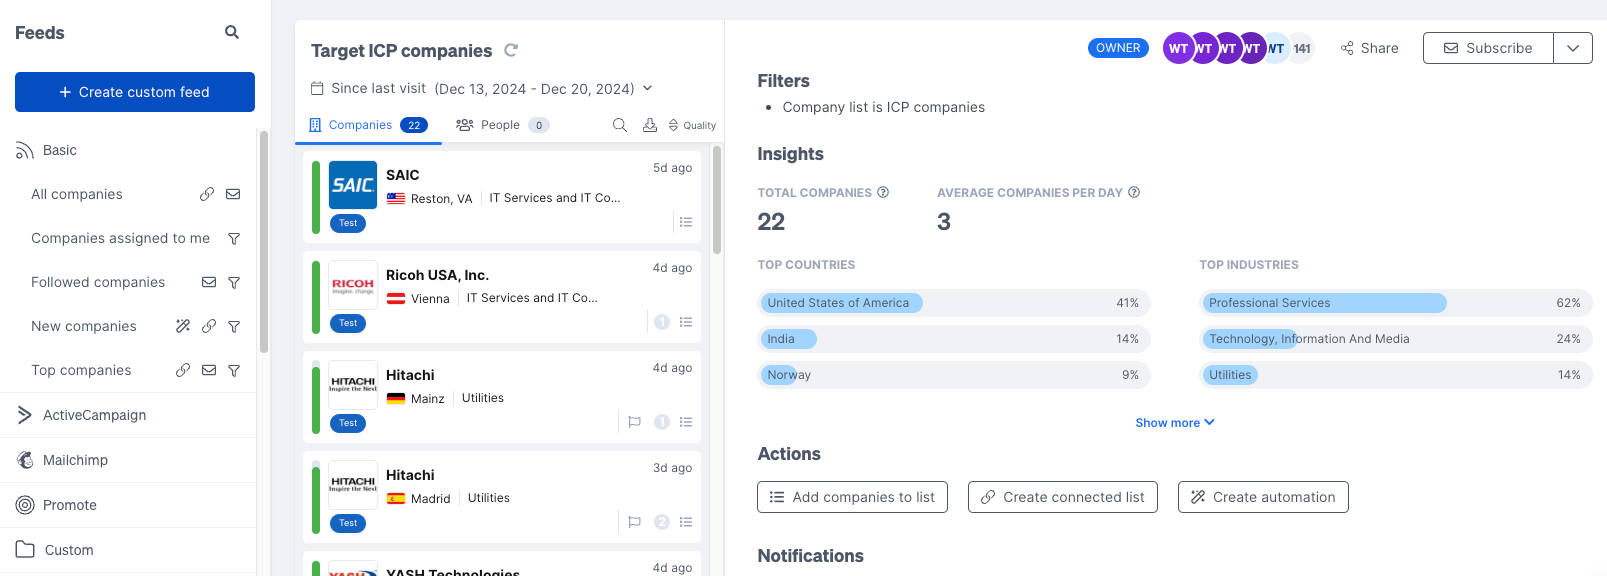Click the Test tag on SAIC card
Viewport: 1607px width, 576px height.
point(348,223)
